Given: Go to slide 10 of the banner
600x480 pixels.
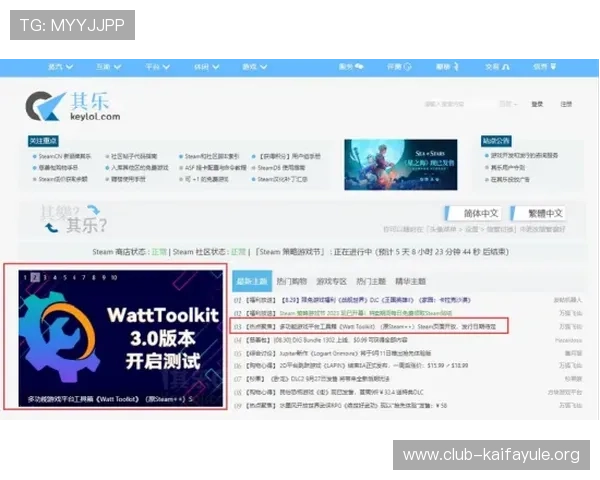Looking at the screenshot, I should tap(114, 278).
